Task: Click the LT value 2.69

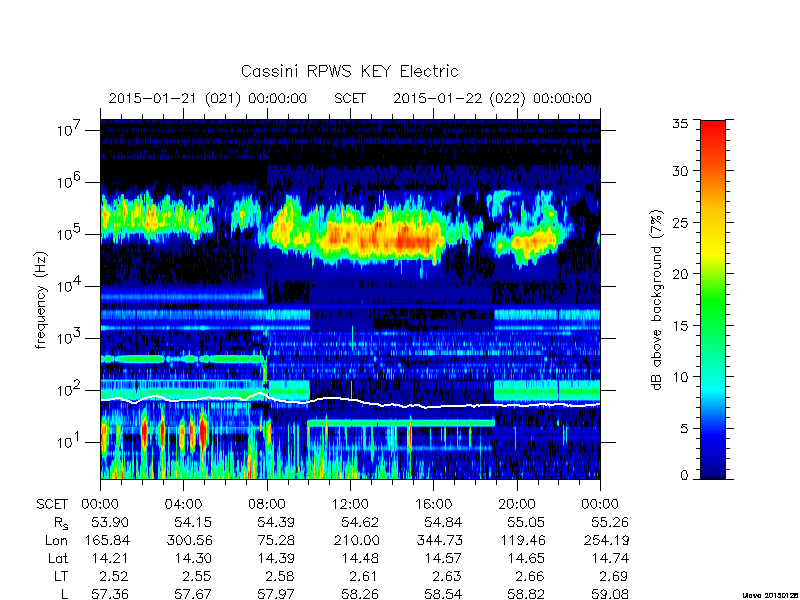Action: click(x=614, y=576)
